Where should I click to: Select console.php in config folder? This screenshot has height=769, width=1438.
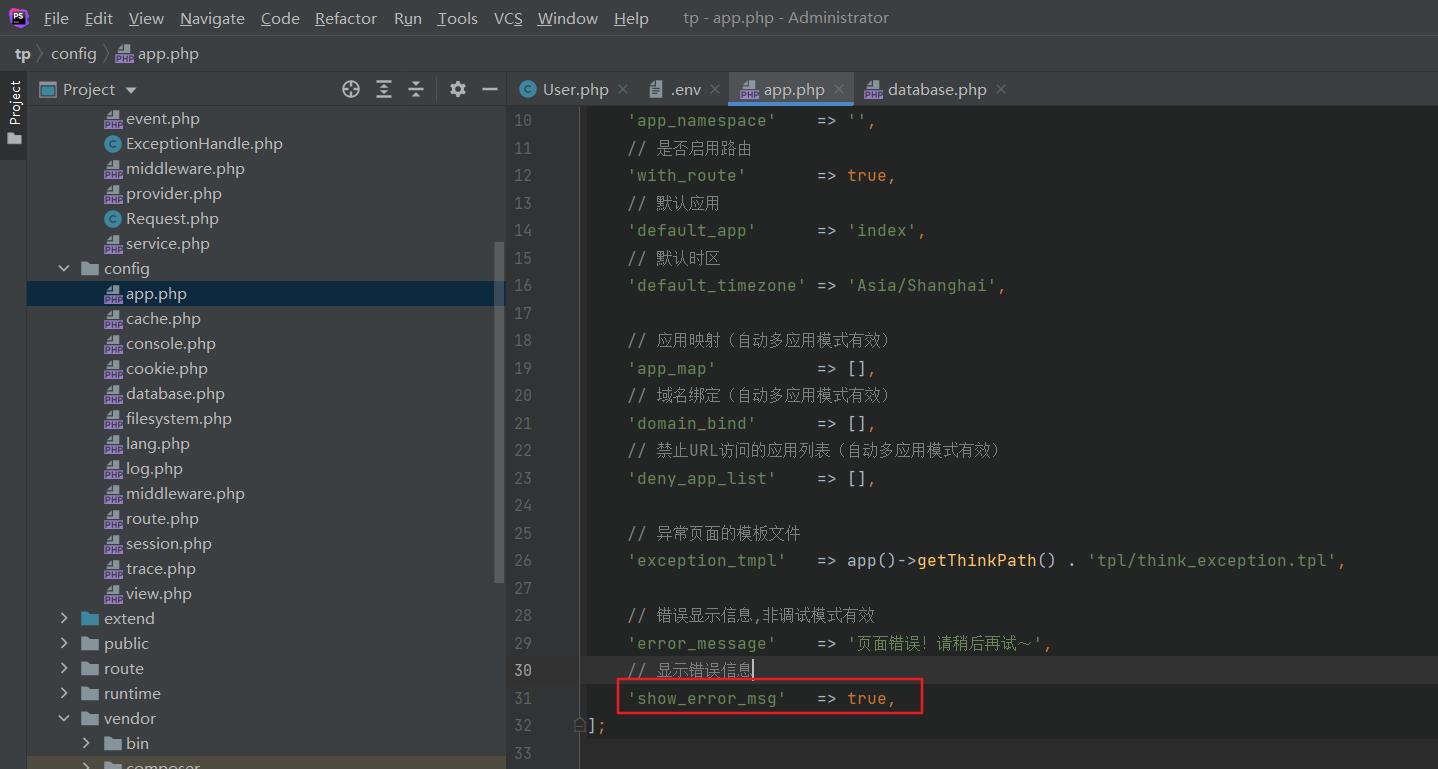[x=171, y=344]
